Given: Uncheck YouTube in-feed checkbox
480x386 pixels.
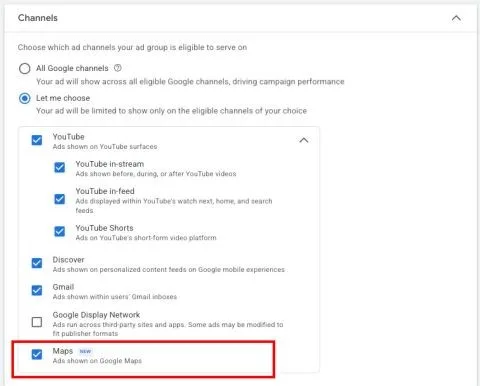Looking at the screenshot, I should point(60,199).
